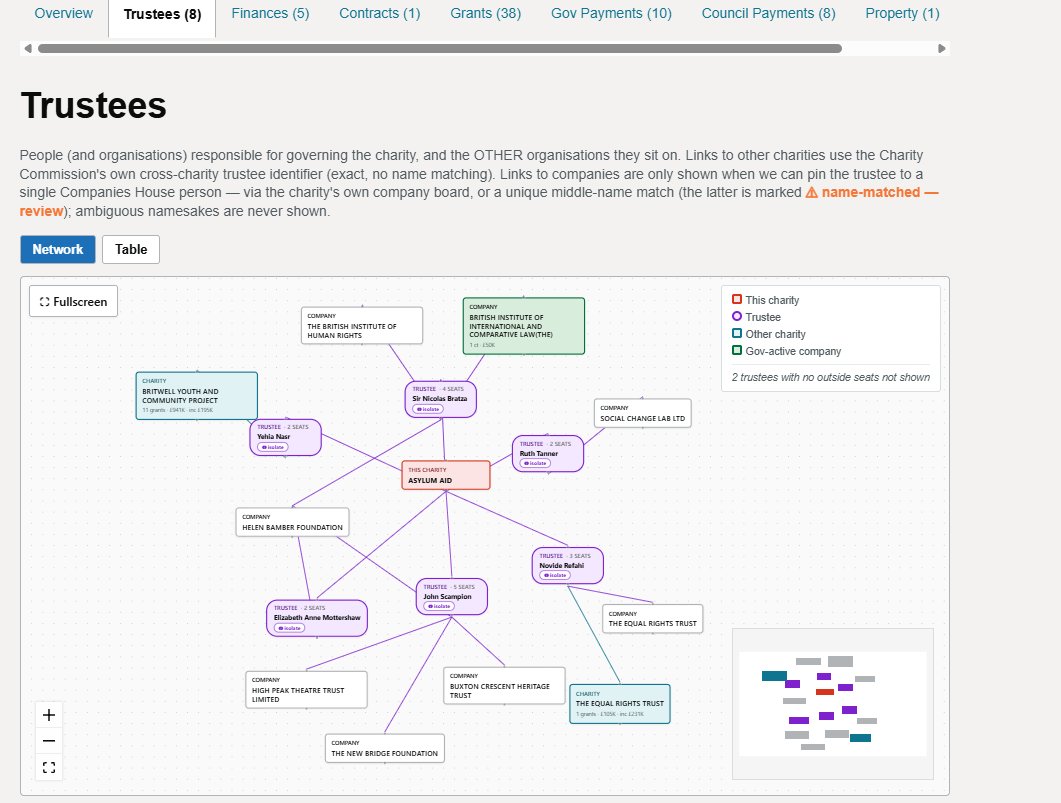Click the isolate button on Novide Refahi
Screen dimensions: 1061x803
pos(555,575)
